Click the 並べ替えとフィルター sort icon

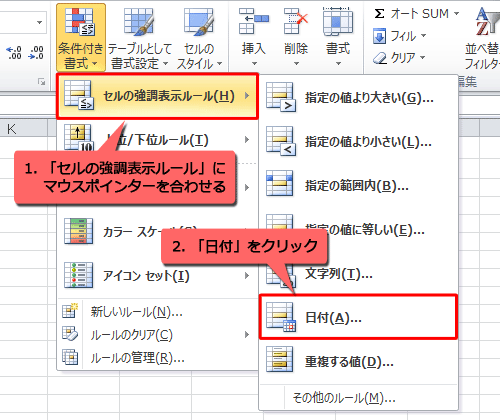coord(487,21)
